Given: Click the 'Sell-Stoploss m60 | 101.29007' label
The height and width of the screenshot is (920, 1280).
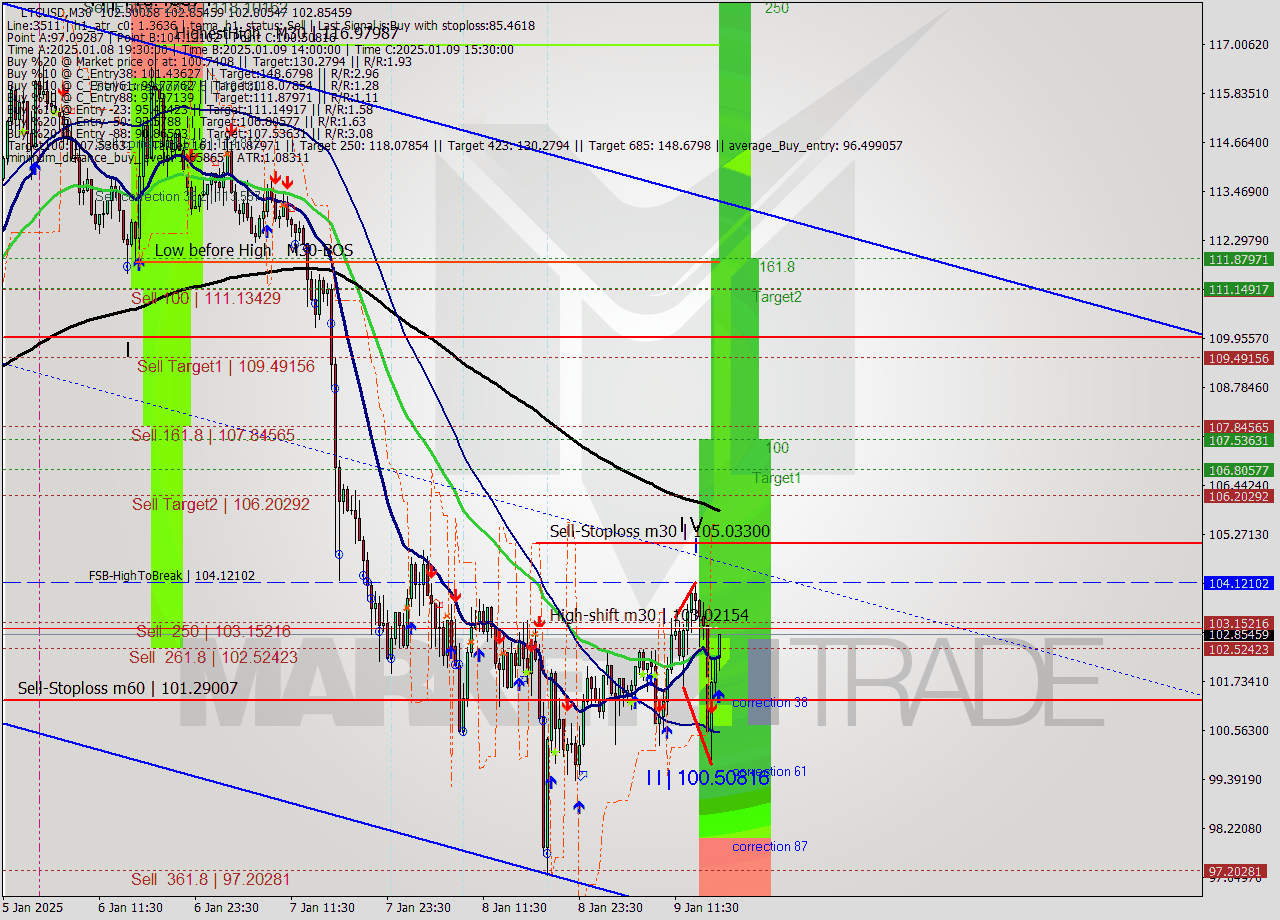Looking at the screenshot, I should 128,689.
